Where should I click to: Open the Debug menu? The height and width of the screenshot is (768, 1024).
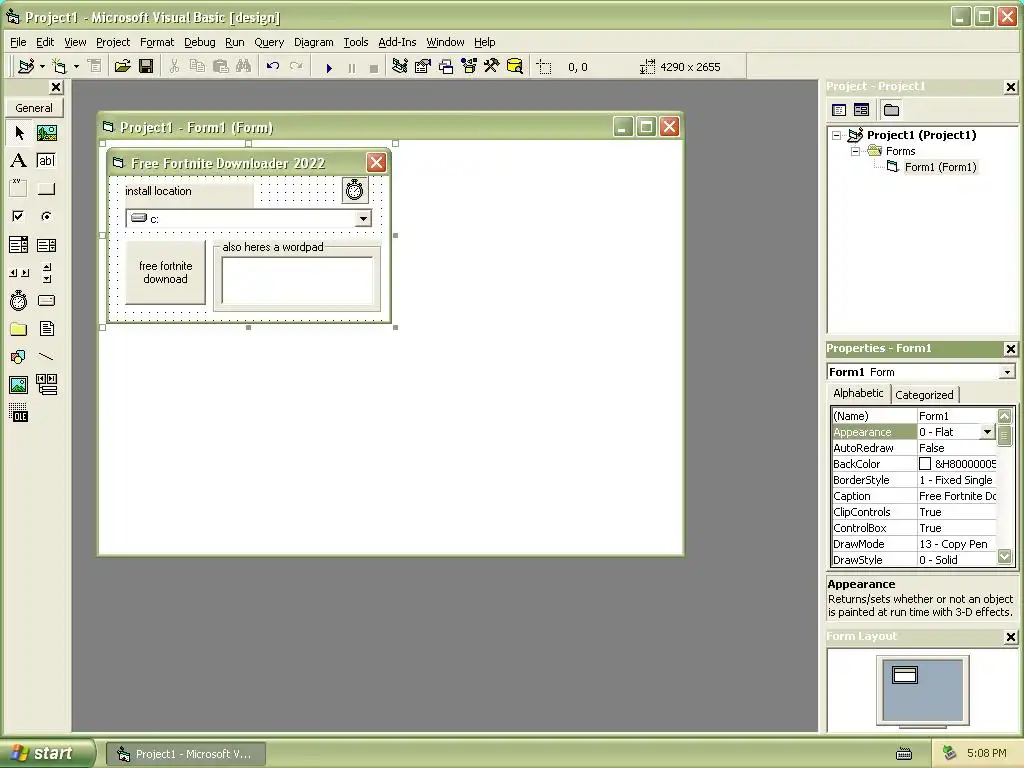click(200, 42)
